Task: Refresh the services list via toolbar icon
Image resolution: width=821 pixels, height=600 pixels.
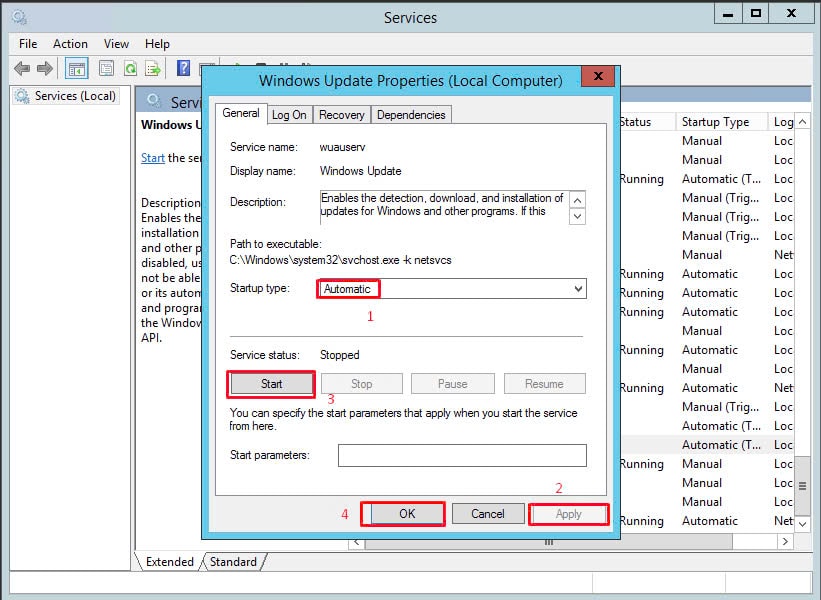Action: tap(130, 68)
